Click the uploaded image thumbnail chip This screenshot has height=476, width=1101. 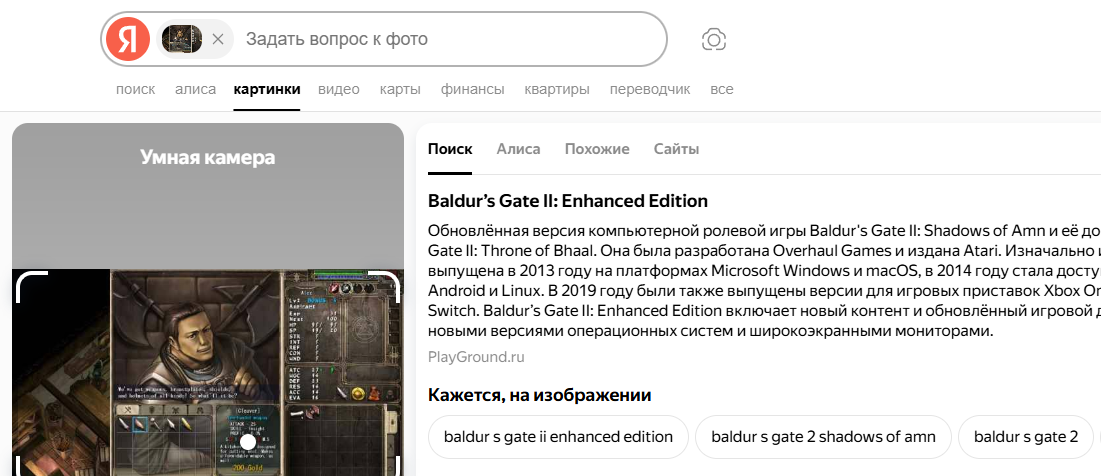tap(182, 39)
